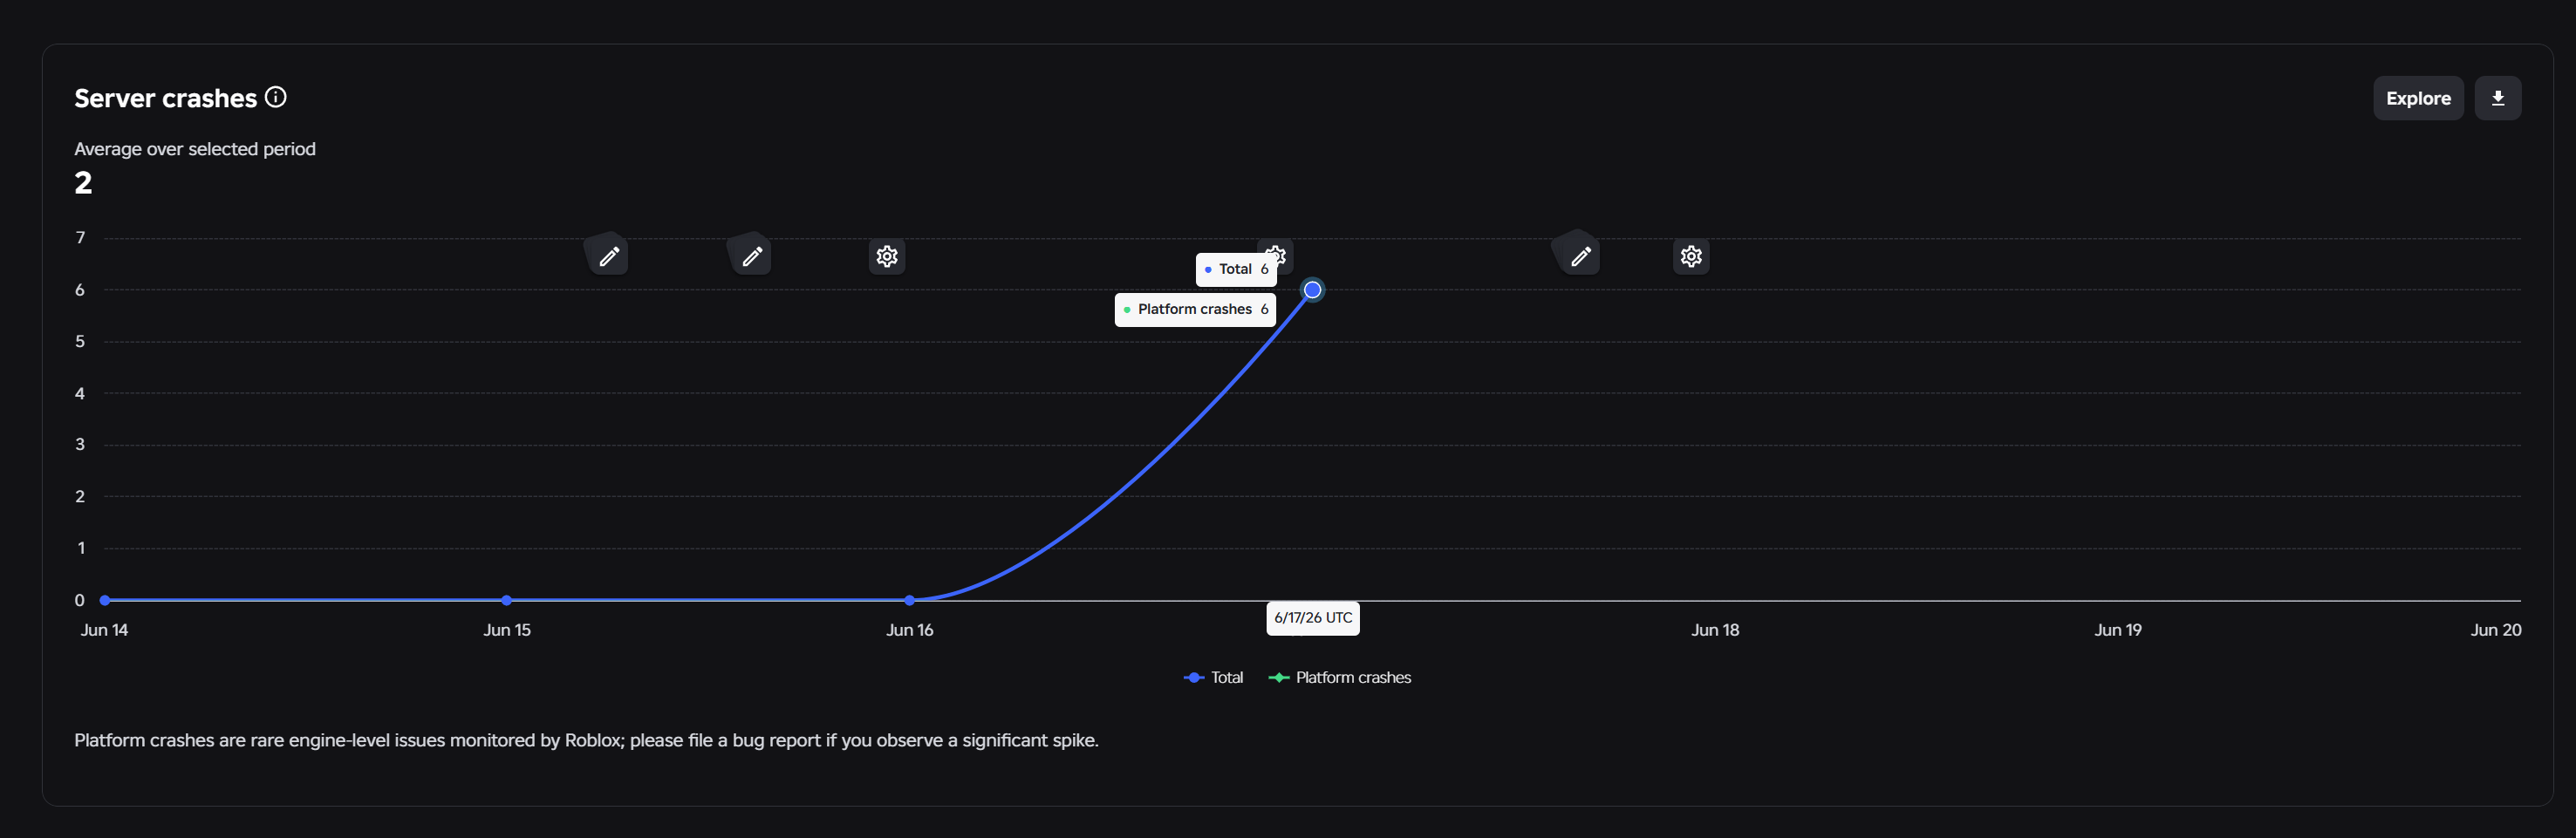
Task: Click the 'Server crashes' chart title
Action: [166, 98]
